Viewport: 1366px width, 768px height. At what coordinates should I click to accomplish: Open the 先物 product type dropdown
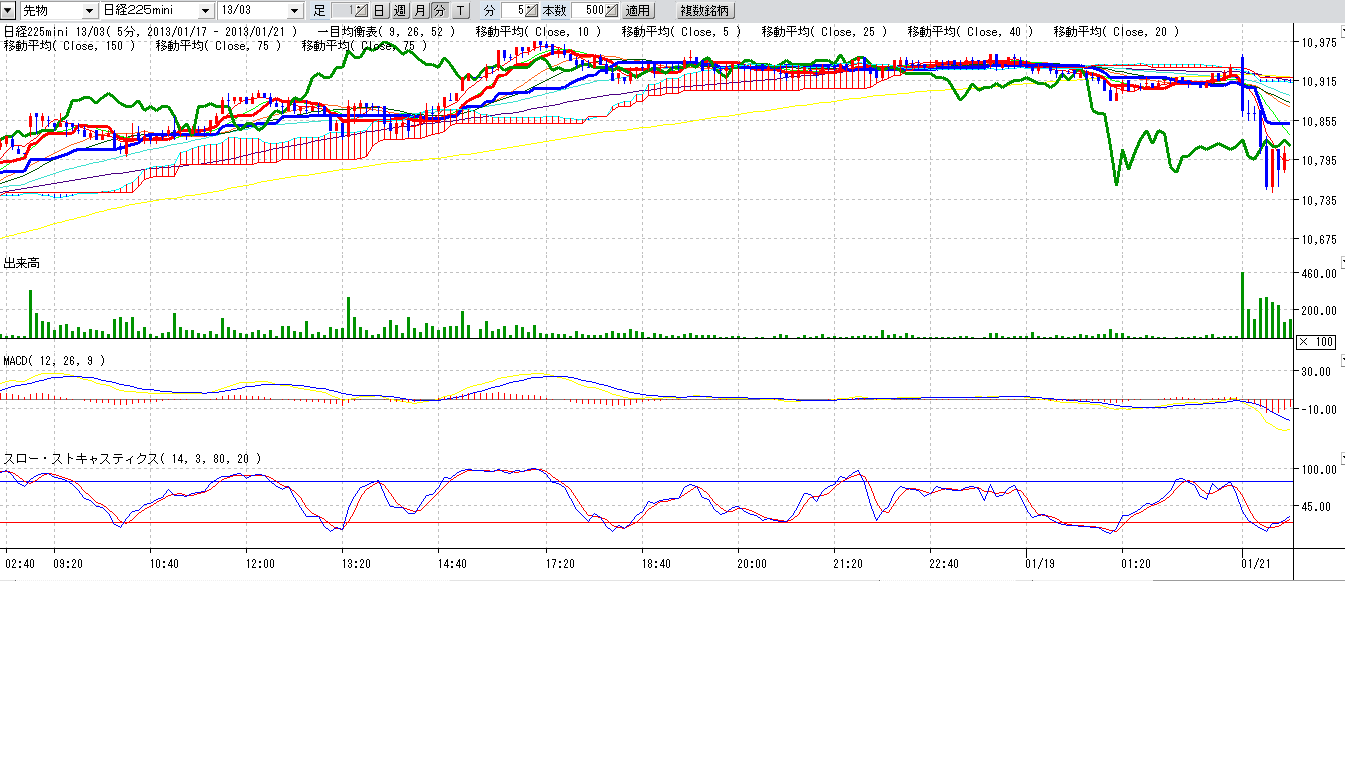pos(90,10)
